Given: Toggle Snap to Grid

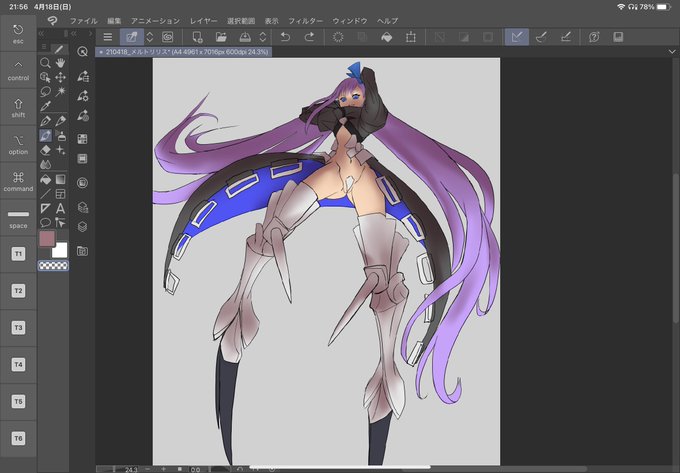Looking at the screenshot, I should point(566,37).
